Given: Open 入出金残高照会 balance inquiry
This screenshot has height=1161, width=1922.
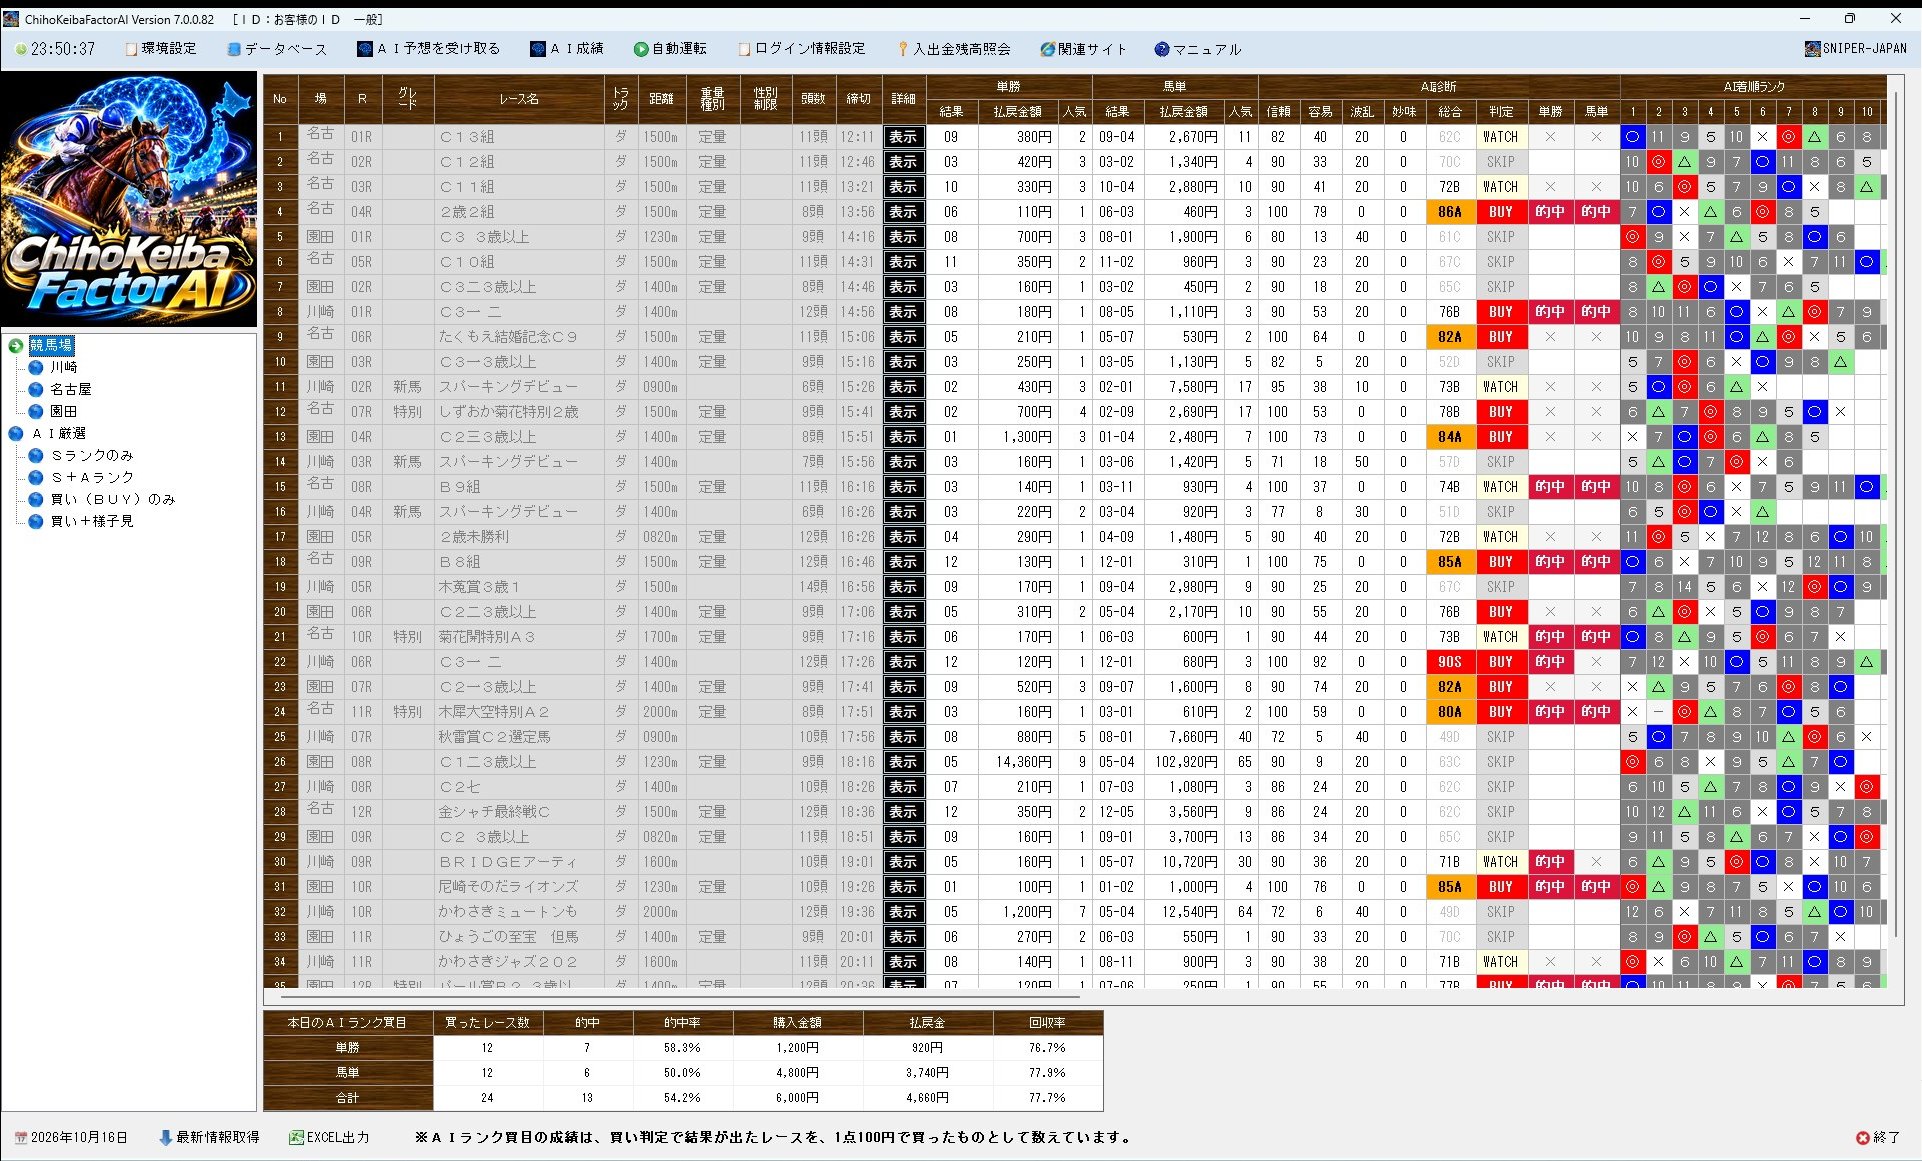Looking at the screenshot, I should (x=954, y=48).
